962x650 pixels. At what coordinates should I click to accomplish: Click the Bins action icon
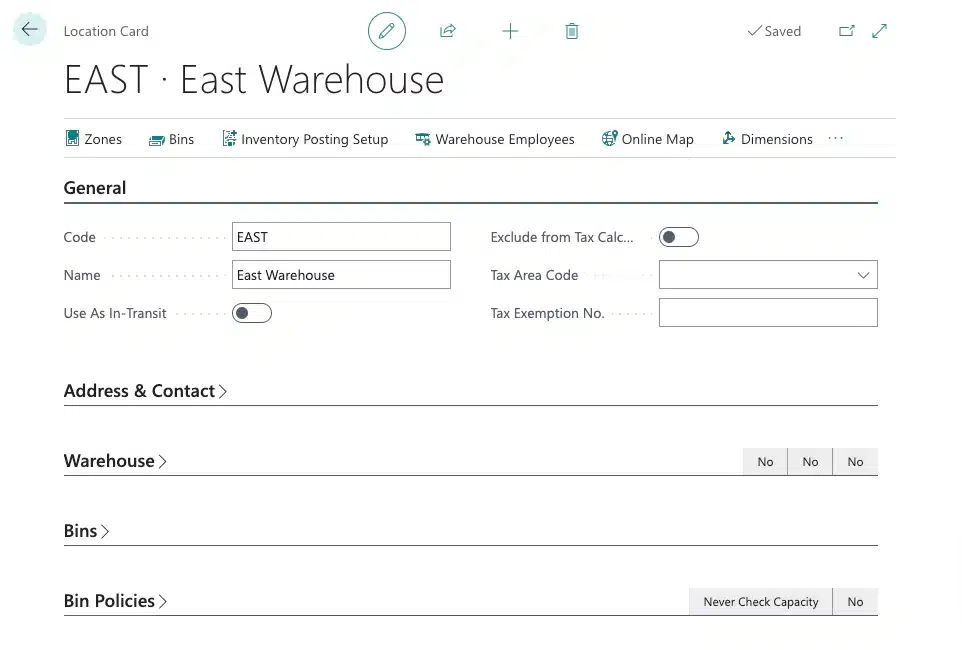point(156,140)
